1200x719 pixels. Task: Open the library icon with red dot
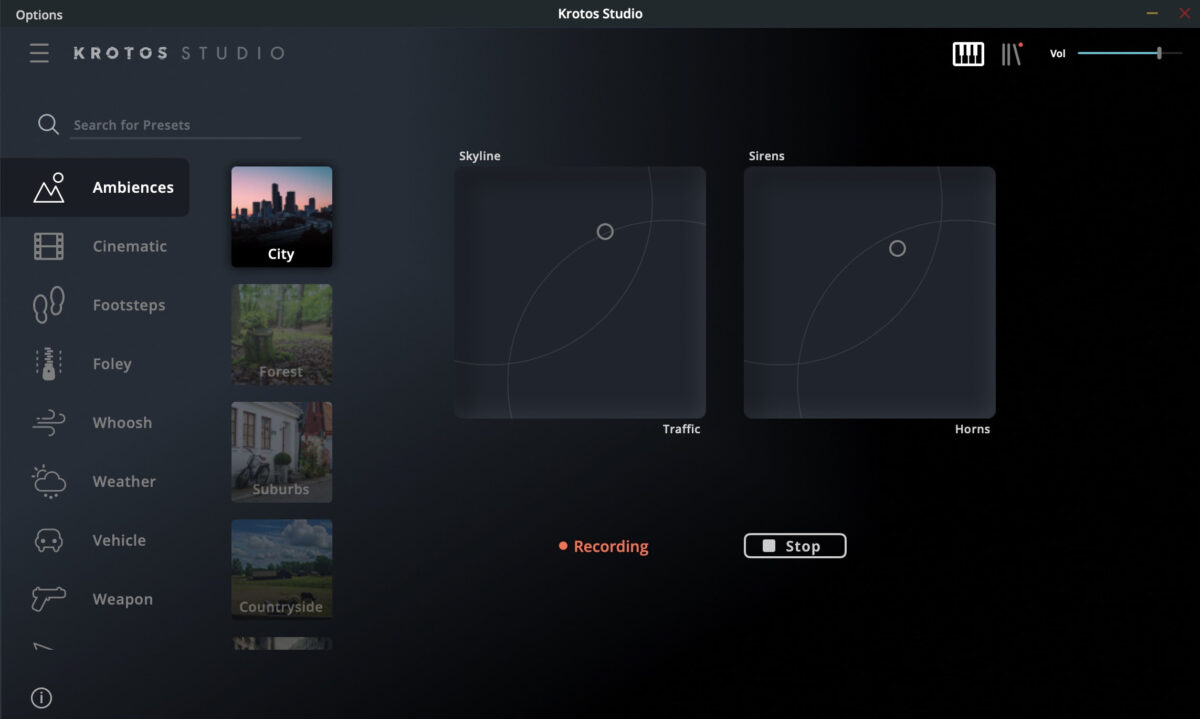point(1012,54)
